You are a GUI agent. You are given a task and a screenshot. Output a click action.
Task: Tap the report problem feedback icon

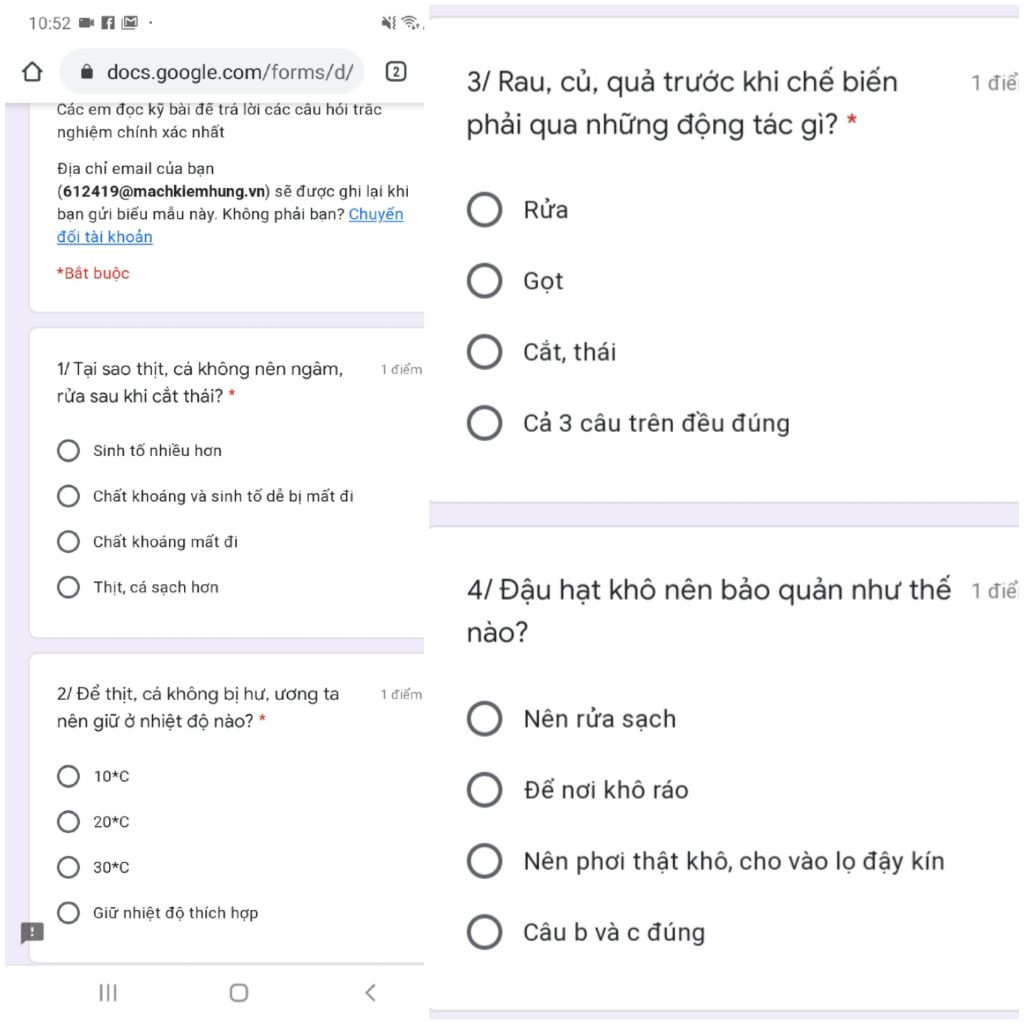coord(32,933)
